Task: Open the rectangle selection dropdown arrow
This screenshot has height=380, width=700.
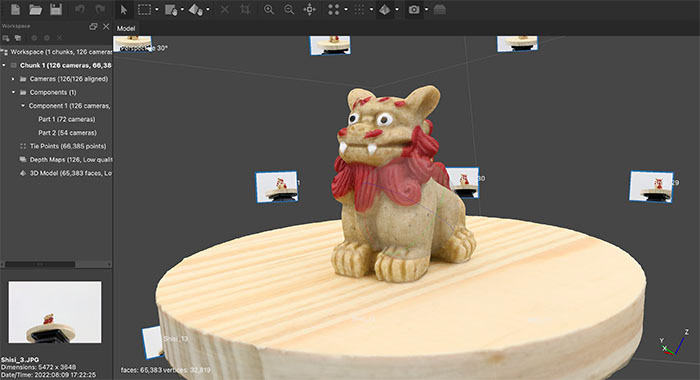Action: [157, 9]
